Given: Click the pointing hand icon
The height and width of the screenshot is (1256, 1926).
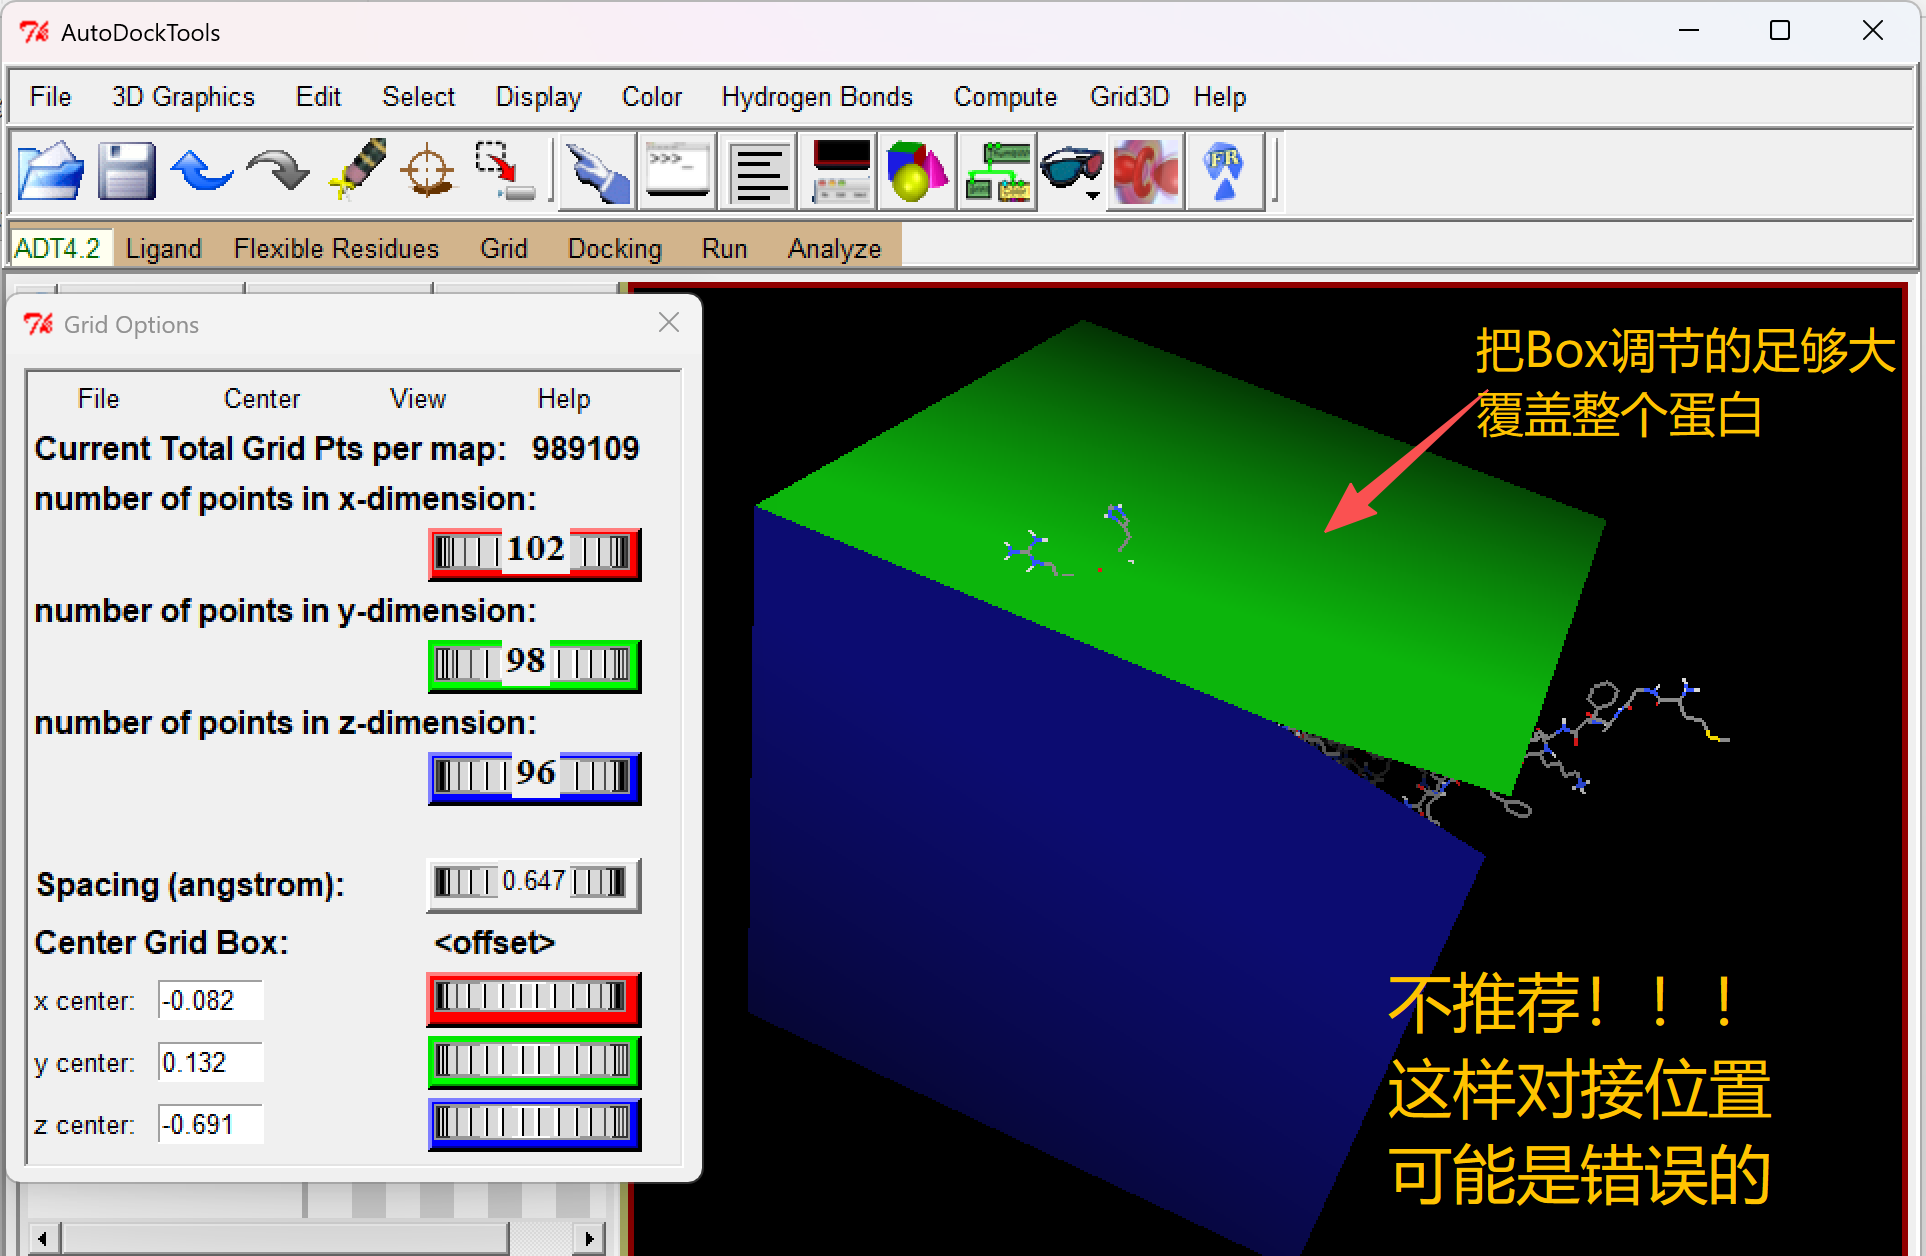Looking at the screenshot, I should [598, 172].
